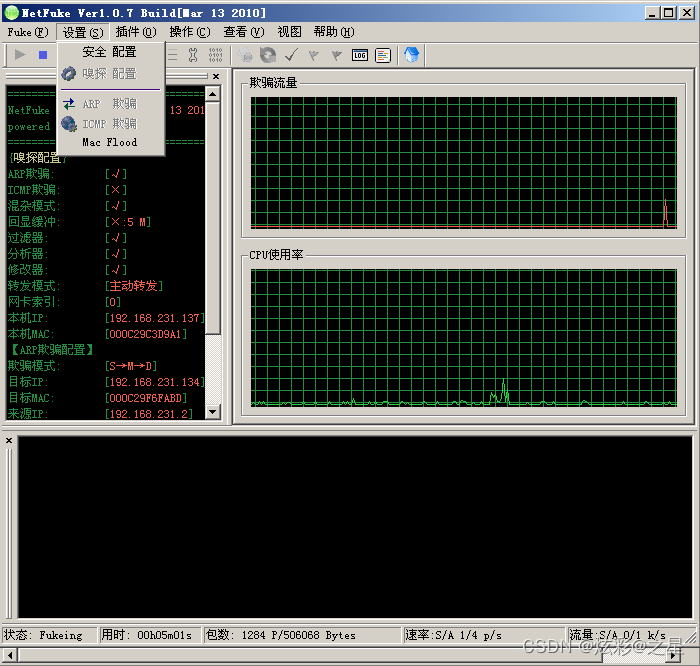The width and height of the screenshot is (700, 666).
Task: Click target IP 192.168.231.134 text
Action: (154, 382)
